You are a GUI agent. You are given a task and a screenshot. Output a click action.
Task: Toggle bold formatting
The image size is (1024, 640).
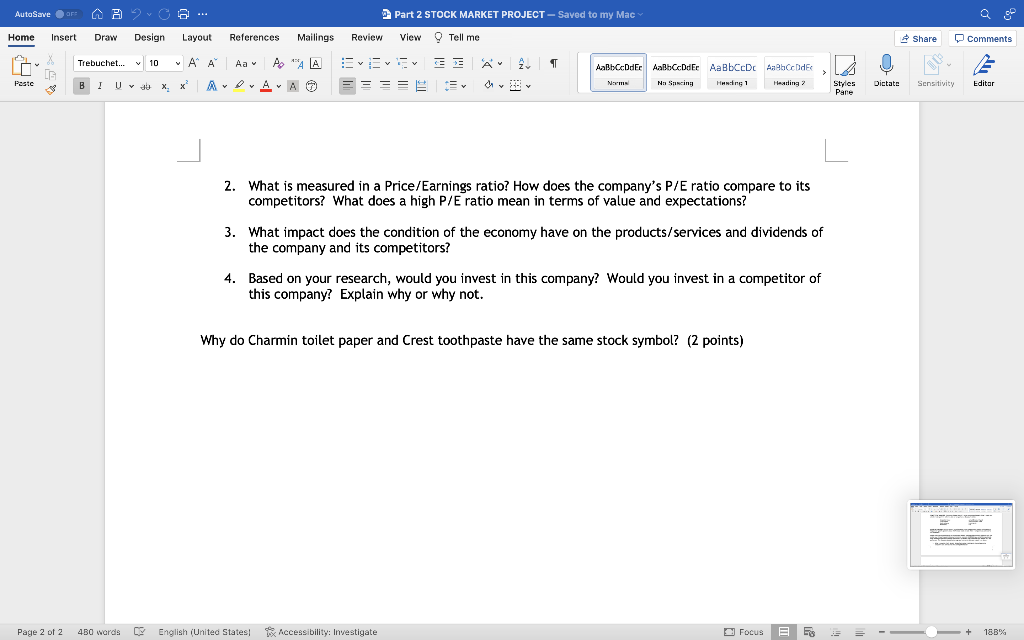click(x=82, y=85)
